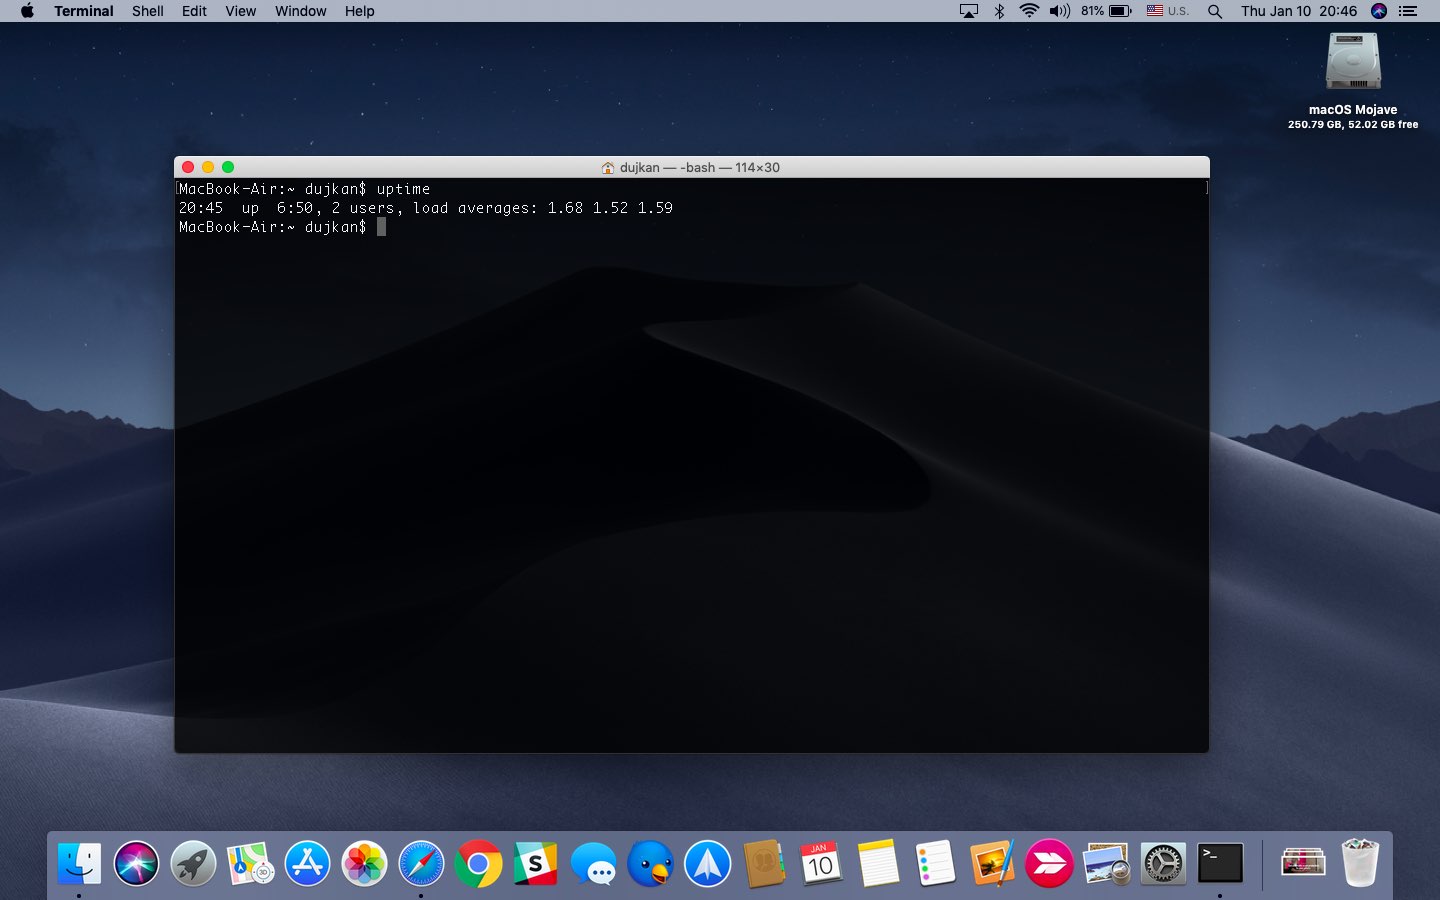
Task: Open the Wi-Fi status menu
Action: pos(1029,11)
